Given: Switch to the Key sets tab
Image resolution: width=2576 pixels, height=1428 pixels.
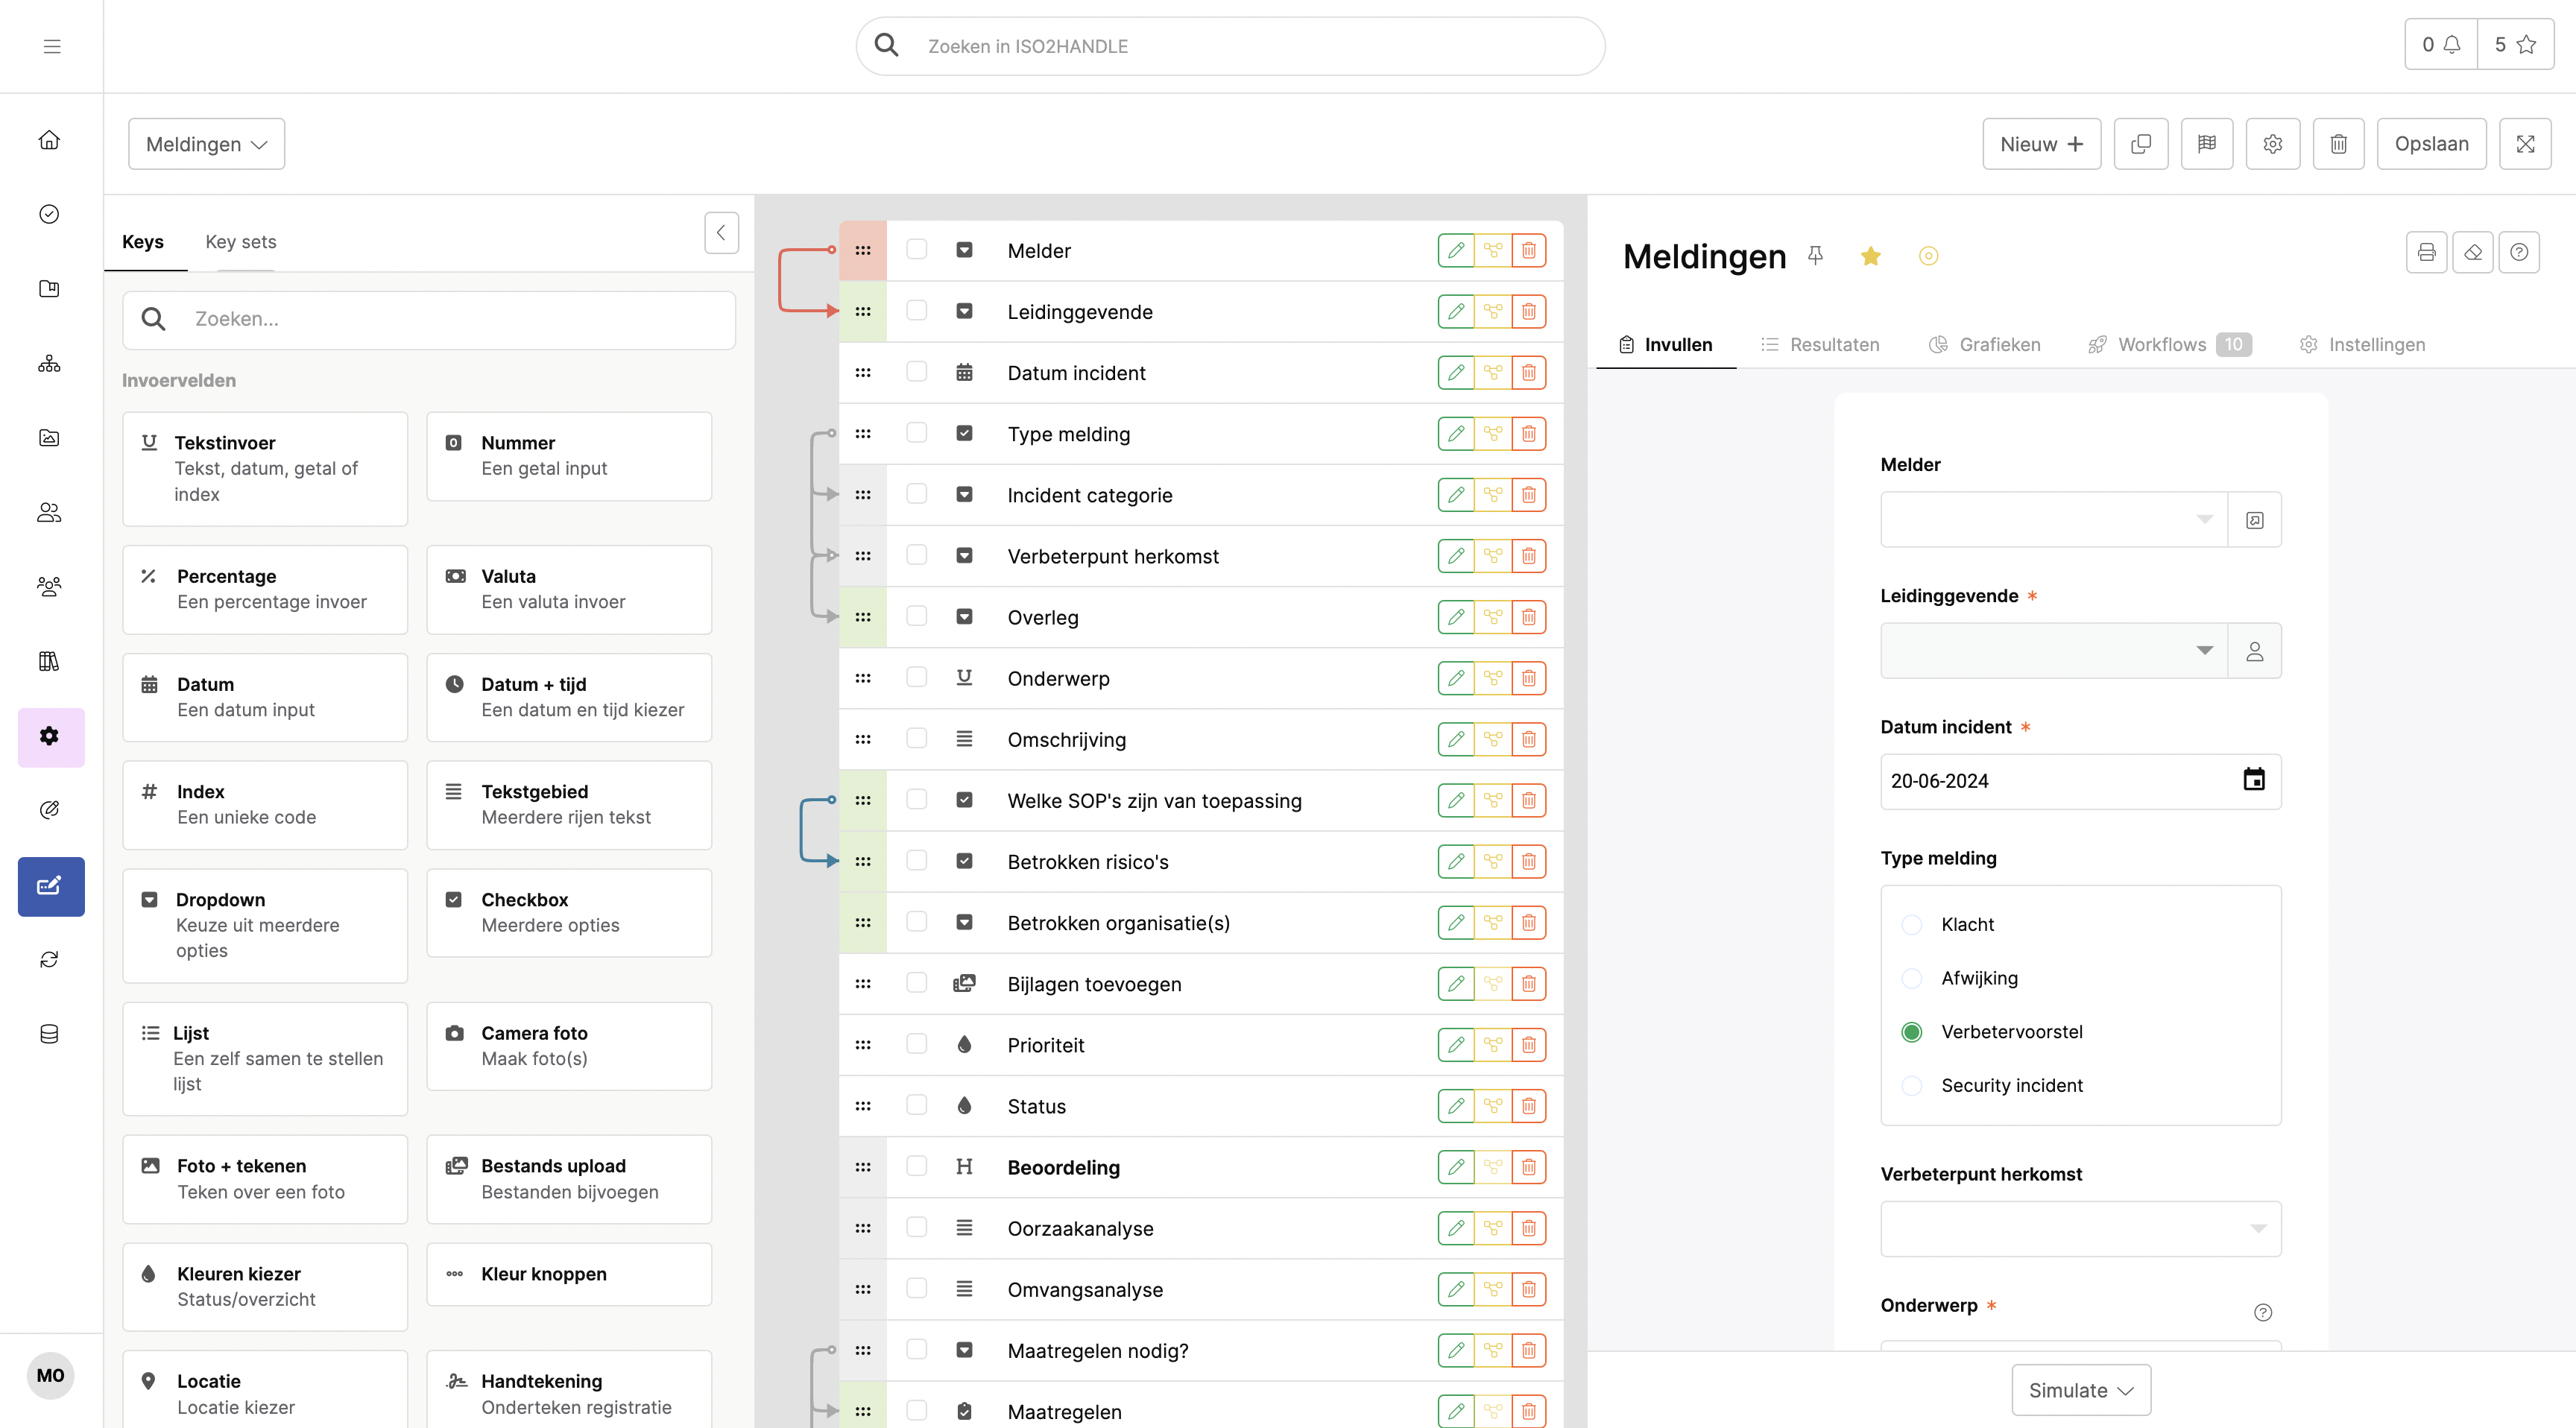Looking at the screenshot, I should [x=240, y=242].
